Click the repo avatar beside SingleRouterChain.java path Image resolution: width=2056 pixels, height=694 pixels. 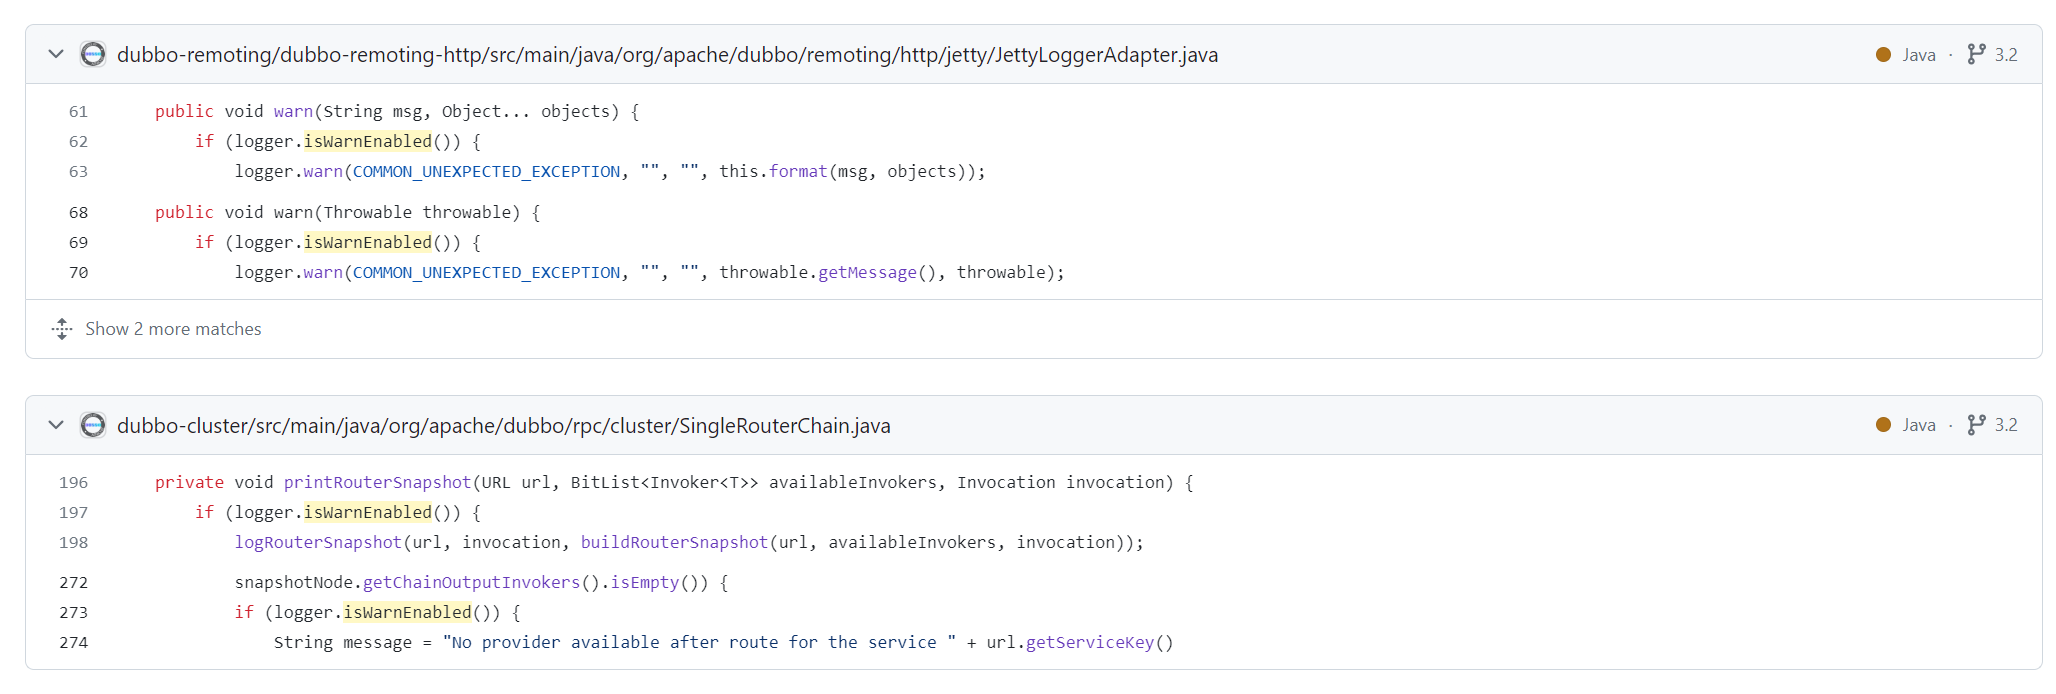93,425
